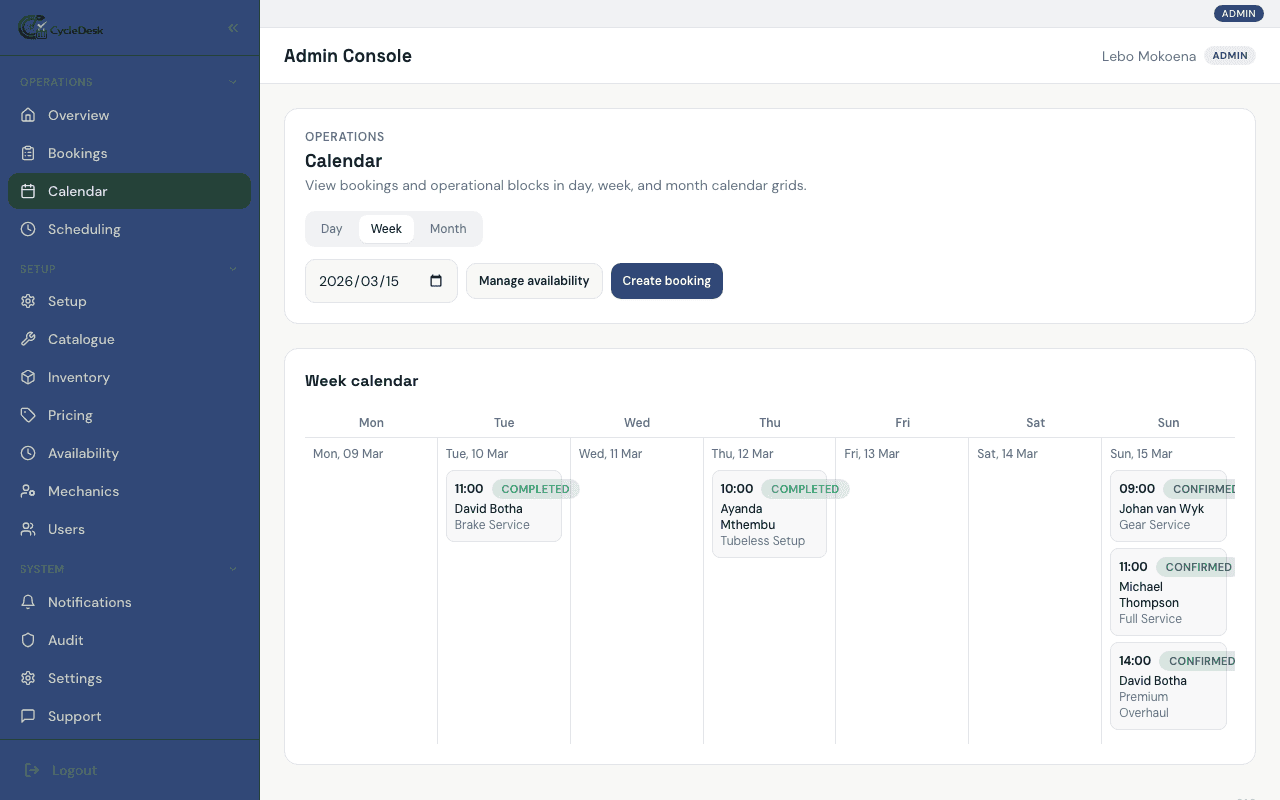This screenshot has height=800, width=1280.
Task: Select the Inventory box icon
Action: [x=28, y=377]
